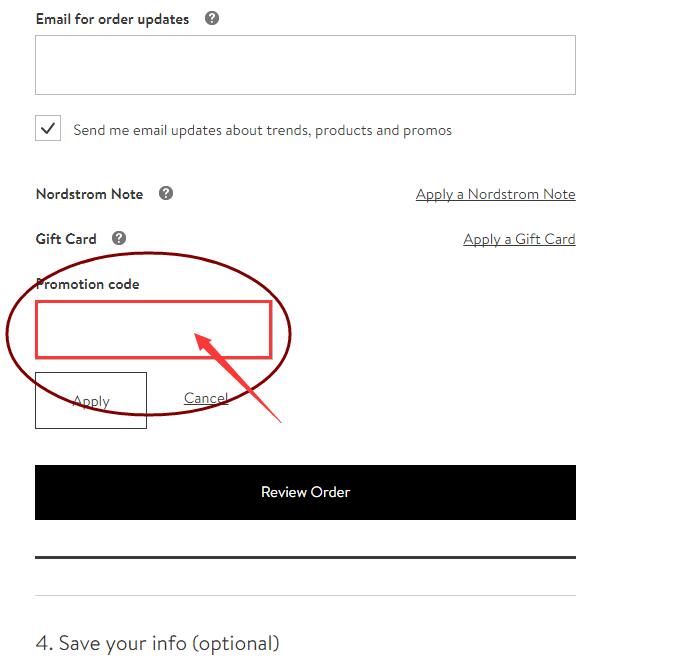Click the thin gray separator above Save your info
700x659 pixels.
pyautogui.click(x=305, y=595)
